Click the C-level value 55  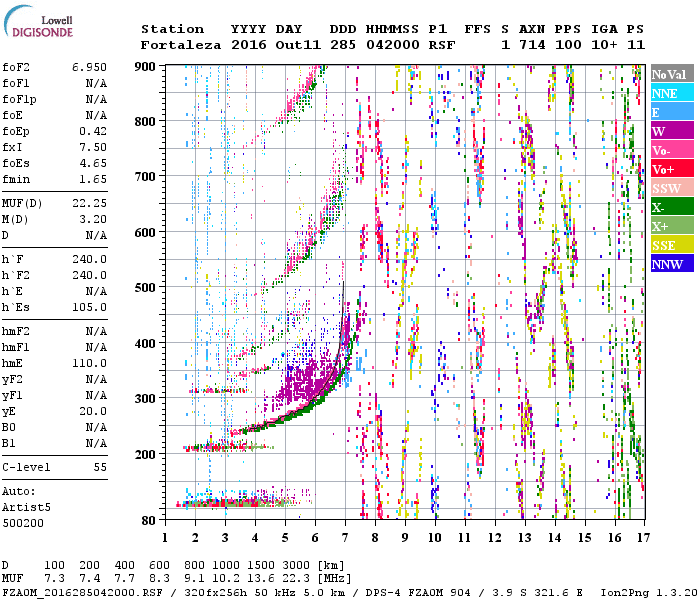[x=100, y=467]
